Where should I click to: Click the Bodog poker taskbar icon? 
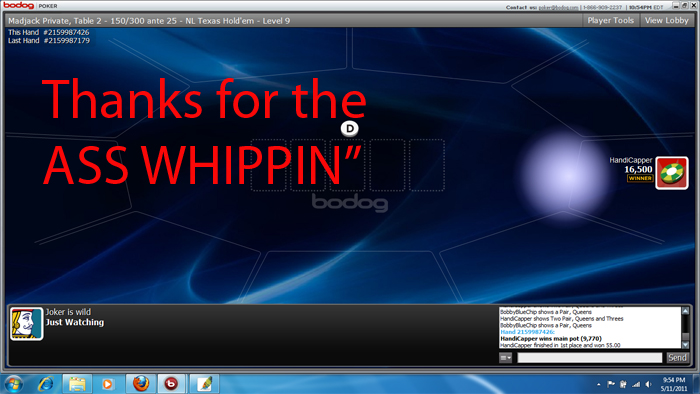pyautogui.click(x=171, y=384)
